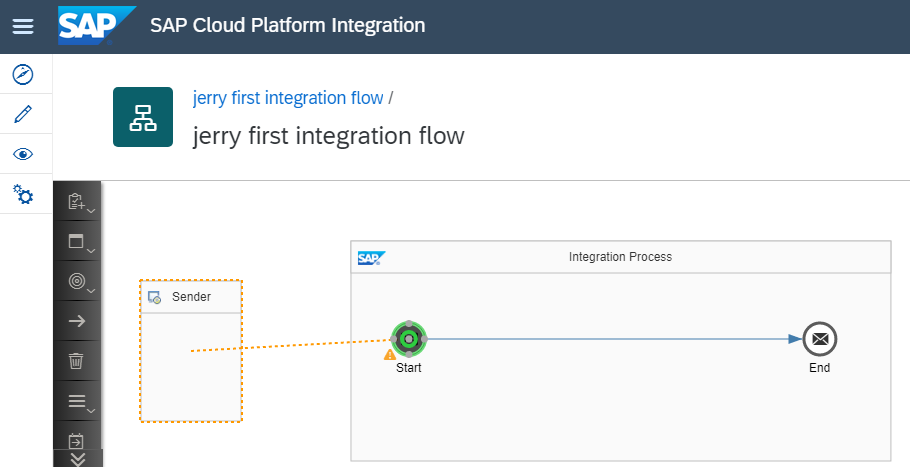Expand the message transformers list dropdown

pyautogui.click(x=78, y=402)
